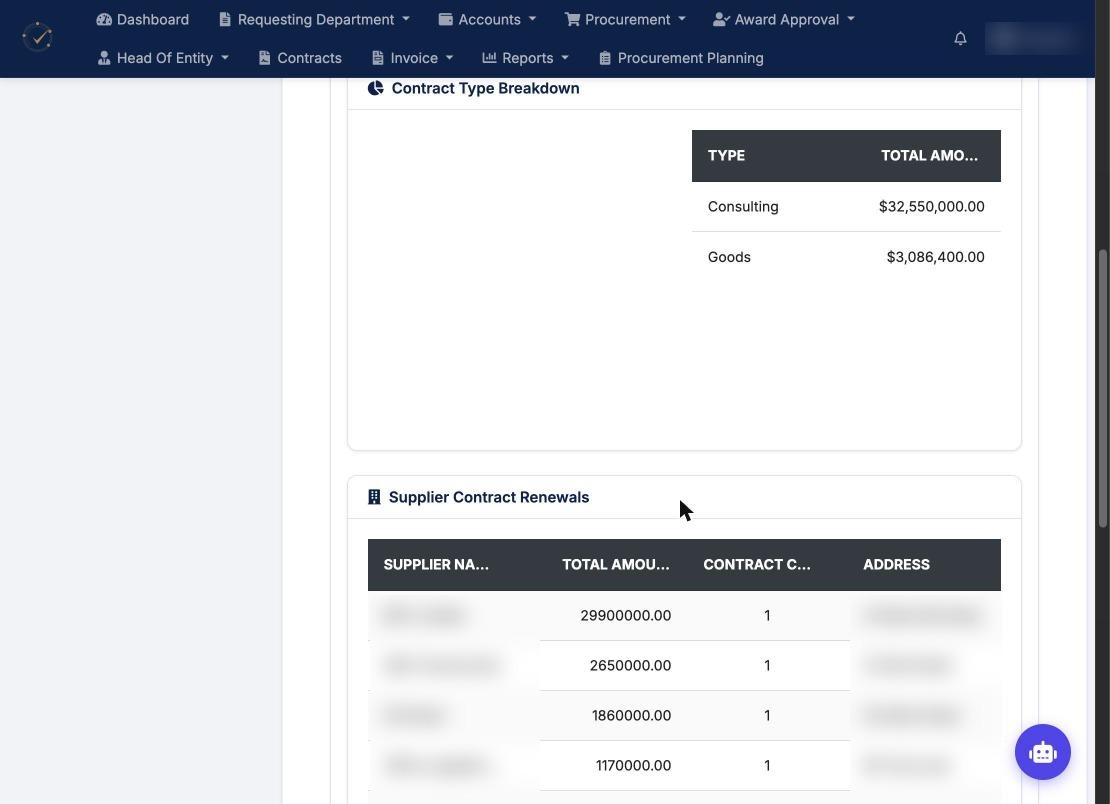Viewport: 1110px width, 804px height.
Task: Open the notifications bell
Action: 960,38
